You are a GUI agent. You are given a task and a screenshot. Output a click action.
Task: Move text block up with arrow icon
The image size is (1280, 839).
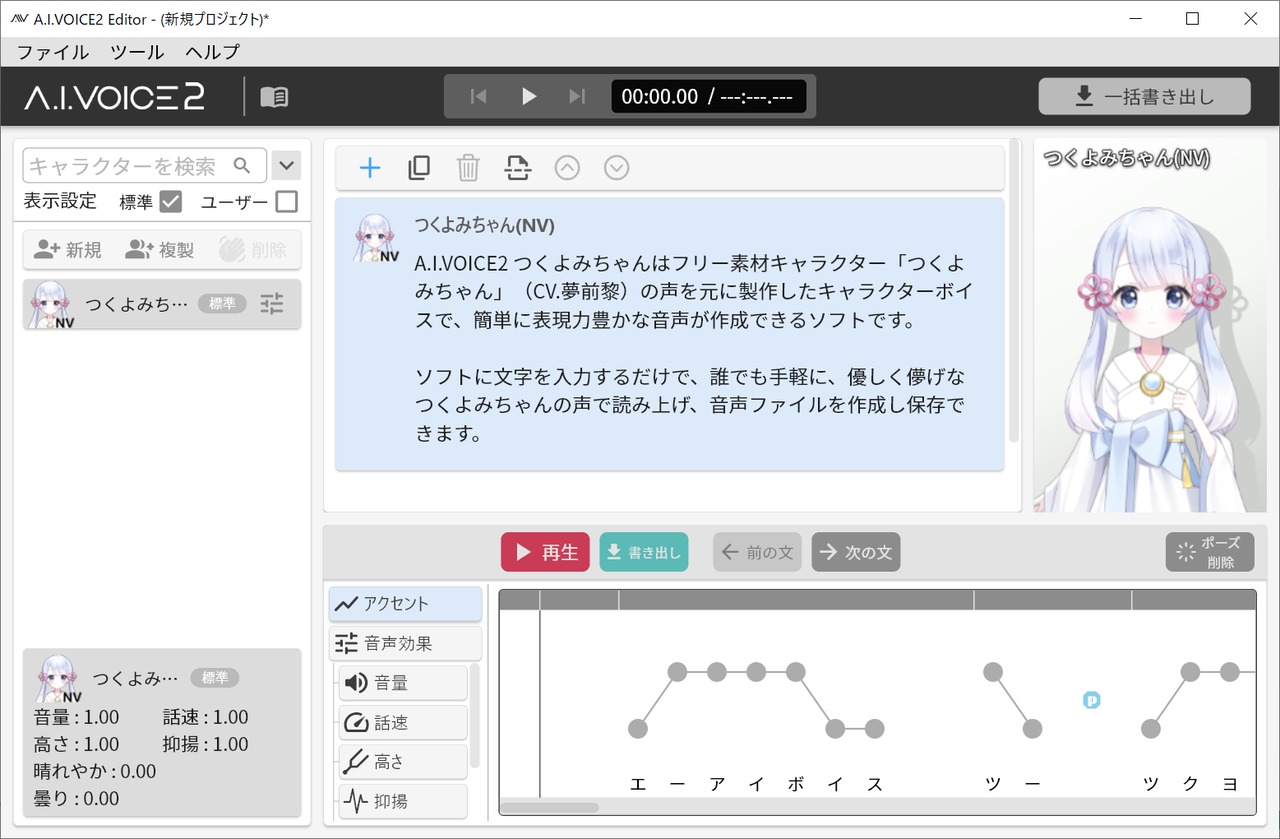click(x=567, y=168)
